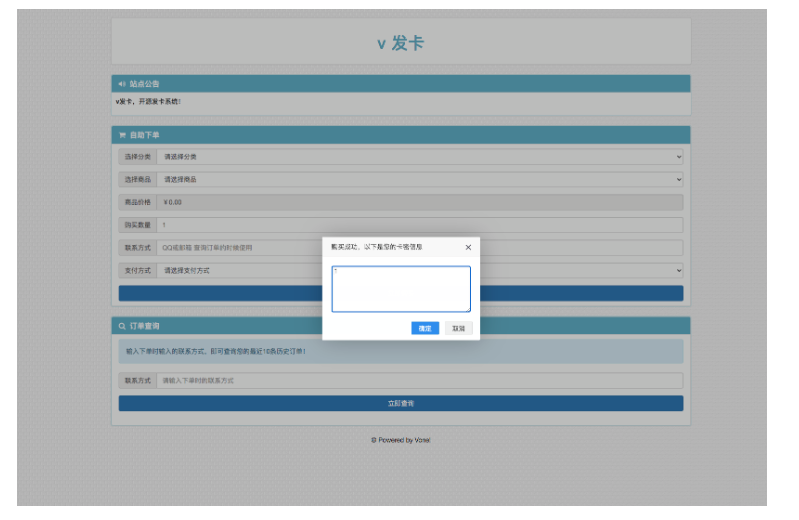Screen dimensions: 799x520
Task: Open the 选择分类 category dropdown
Action: click(420, 157)
